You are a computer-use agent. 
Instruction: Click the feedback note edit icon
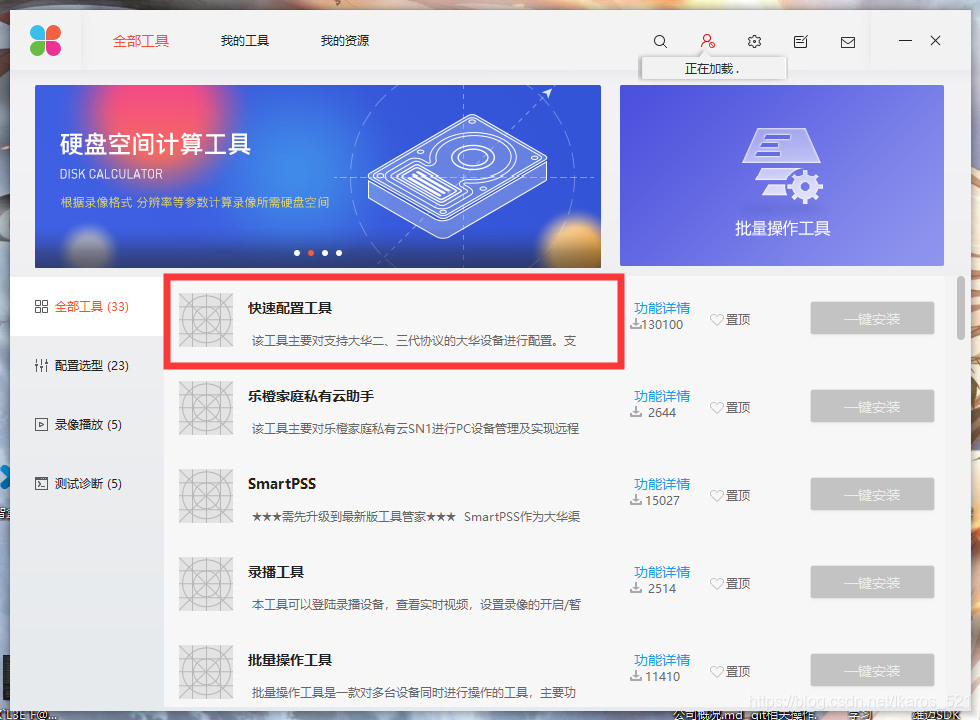[801, 41]
